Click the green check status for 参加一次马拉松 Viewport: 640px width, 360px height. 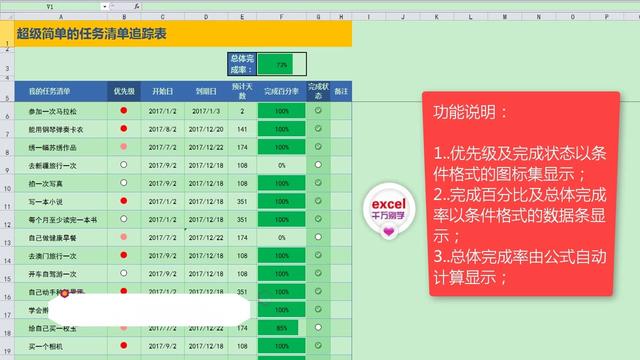[318, 111]
